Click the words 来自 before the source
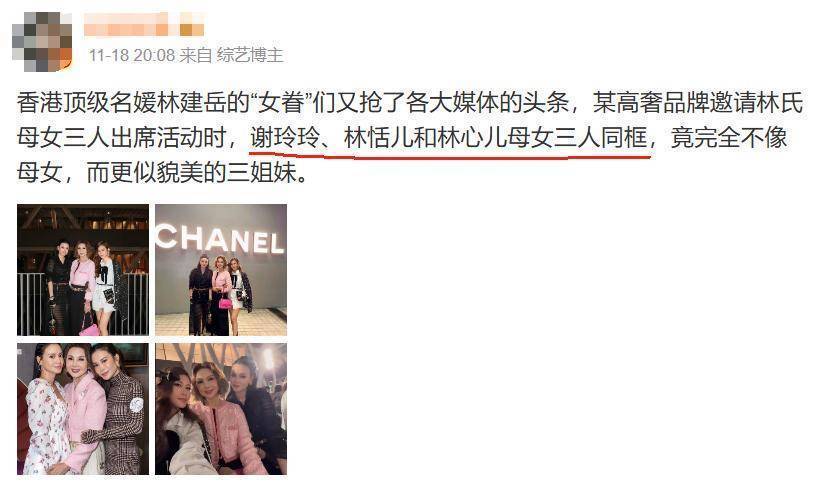Image resolution: width=820 pixels, height=483 pixels. click(196, 55)
